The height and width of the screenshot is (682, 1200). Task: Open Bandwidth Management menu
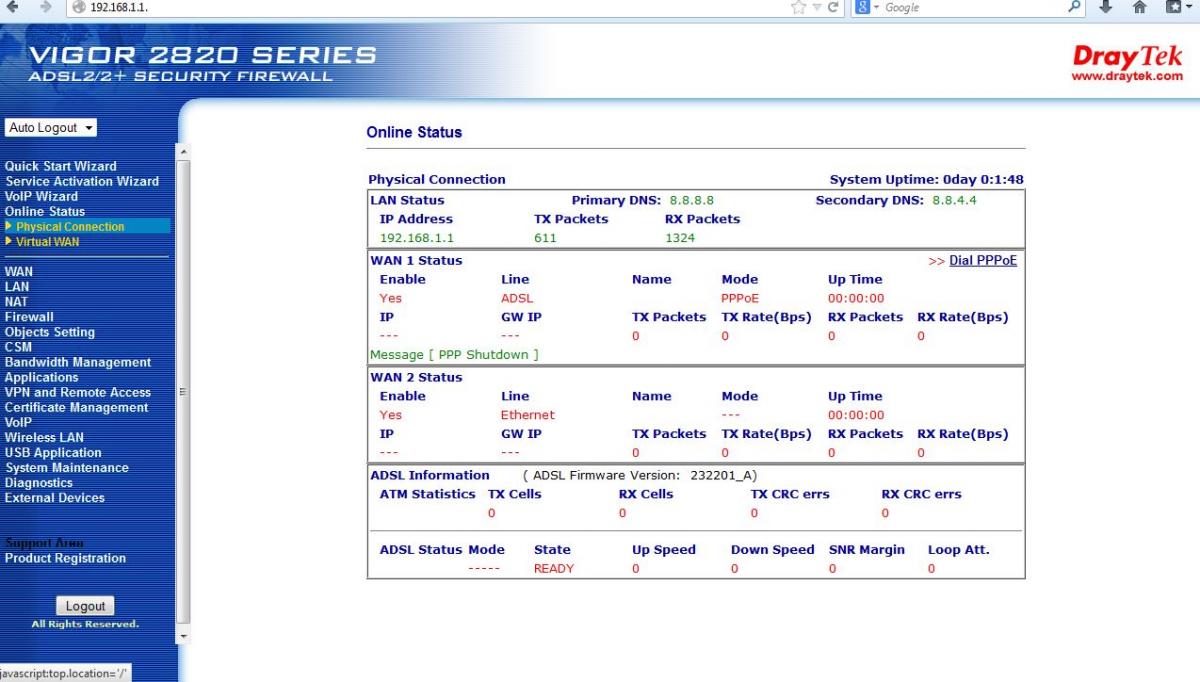coord(77,362)
